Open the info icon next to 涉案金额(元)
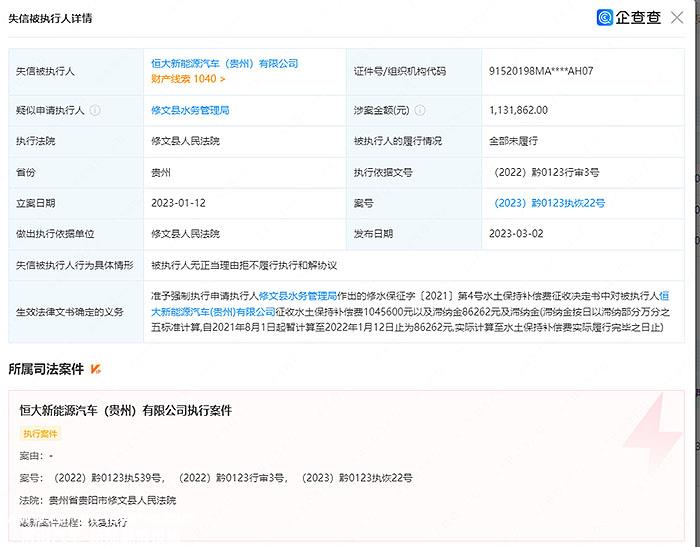Viewport: 700px width, 547px height. (x=420, y=110)
